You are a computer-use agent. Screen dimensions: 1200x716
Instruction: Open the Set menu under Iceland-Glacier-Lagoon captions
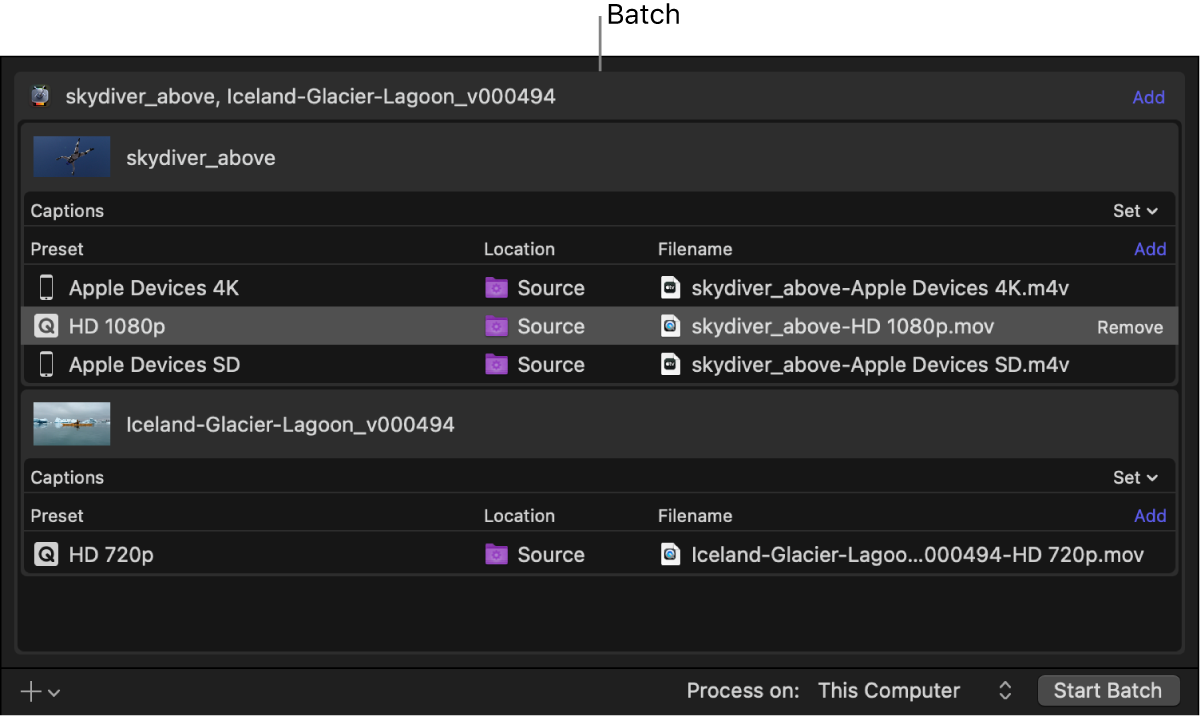1136,477
